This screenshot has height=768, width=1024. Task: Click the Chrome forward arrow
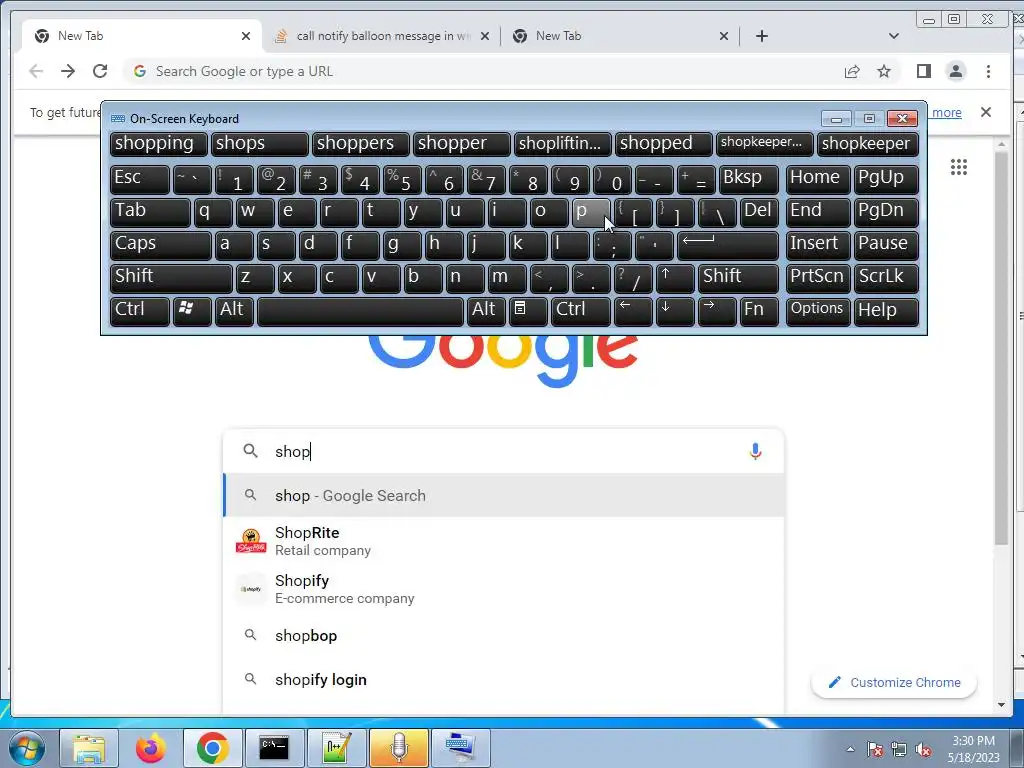68,71
